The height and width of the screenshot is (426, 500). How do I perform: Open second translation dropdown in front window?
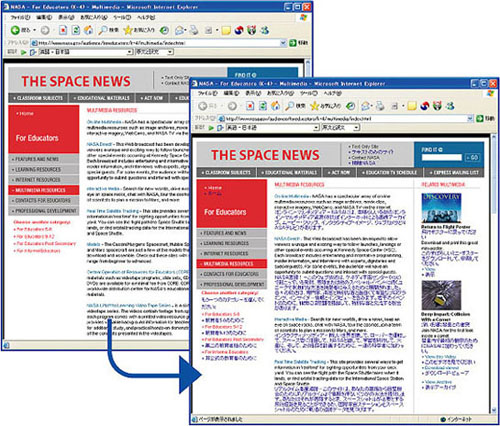click(x=356, y=127)
